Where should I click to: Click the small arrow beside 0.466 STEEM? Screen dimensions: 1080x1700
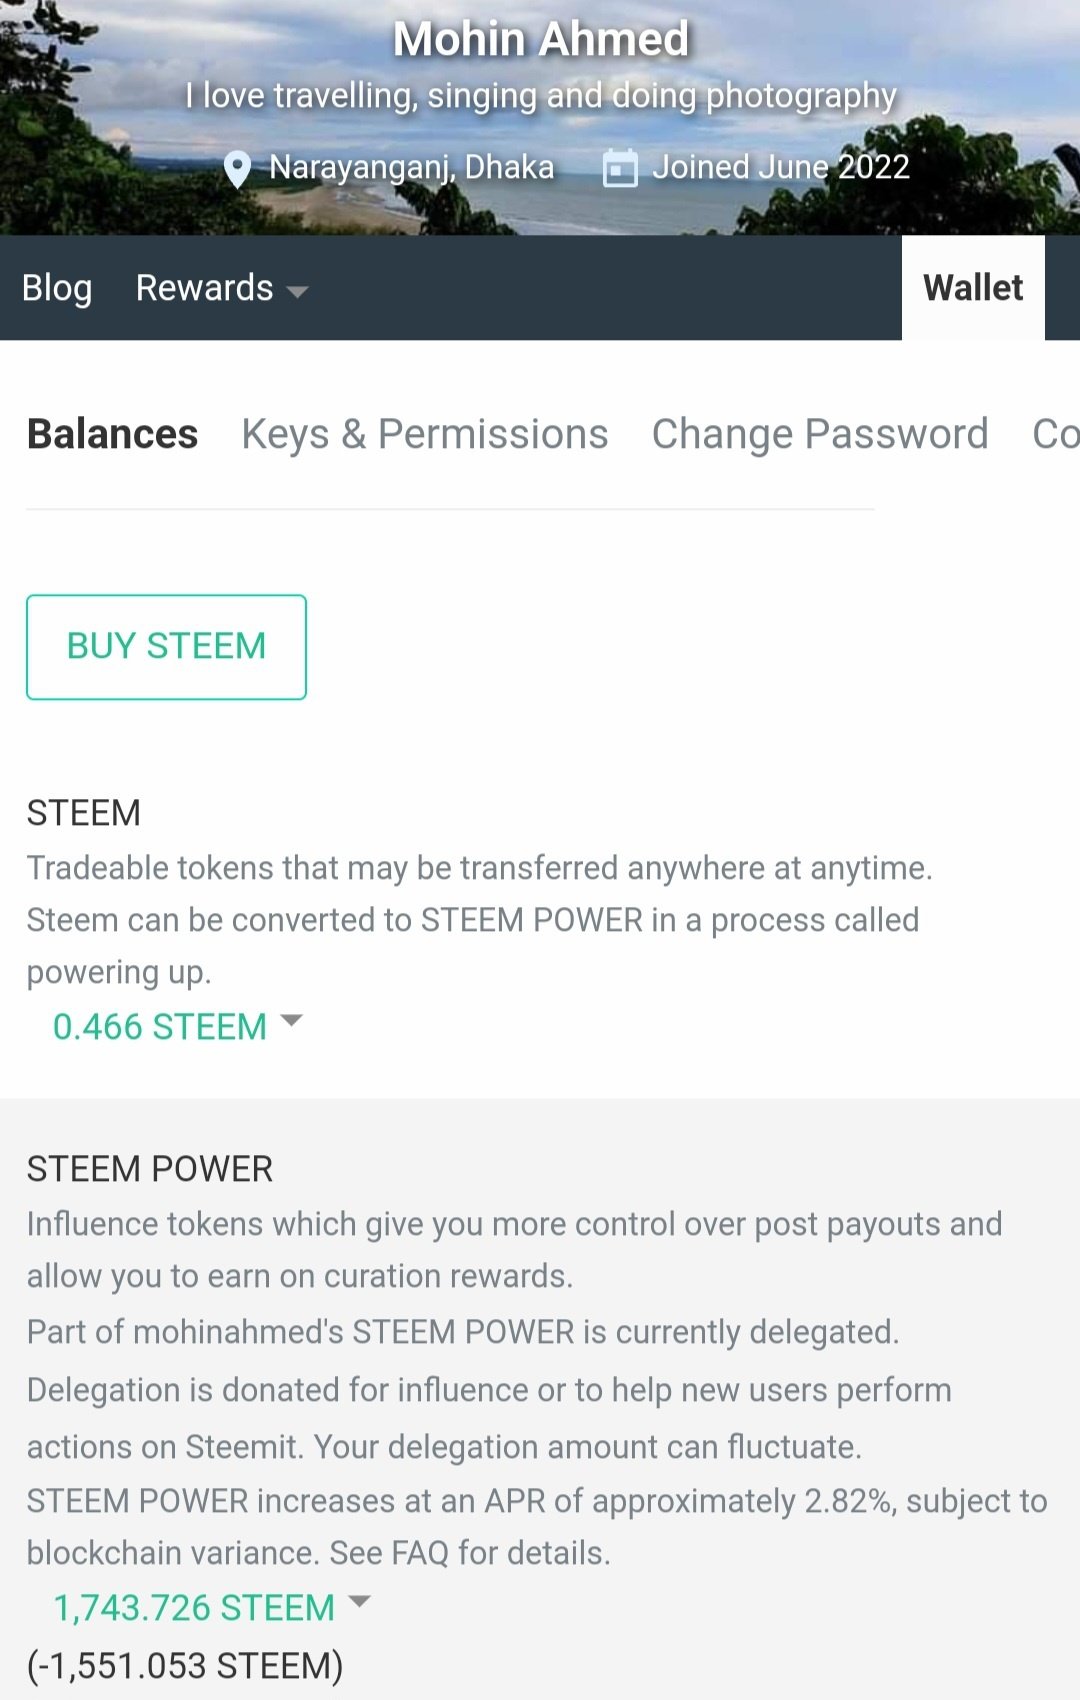tap(291, 1021)
